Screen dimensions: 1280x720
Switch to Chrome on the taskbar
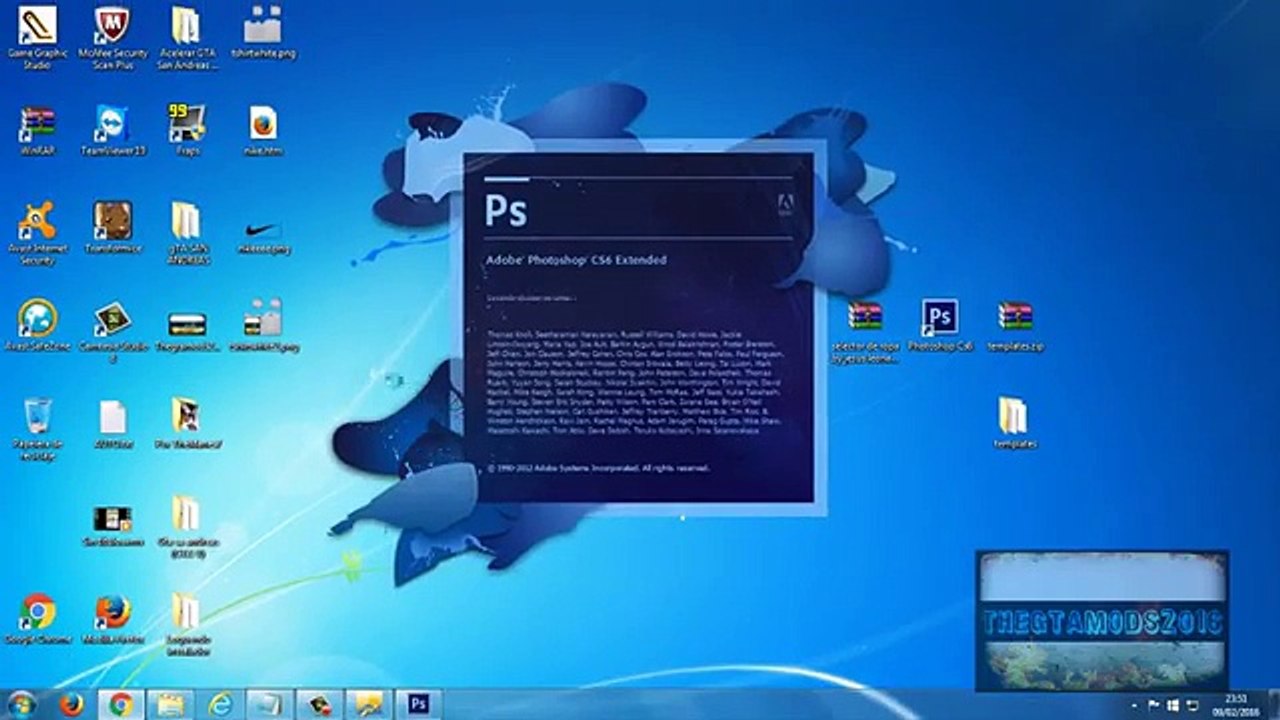click(121, 704)
